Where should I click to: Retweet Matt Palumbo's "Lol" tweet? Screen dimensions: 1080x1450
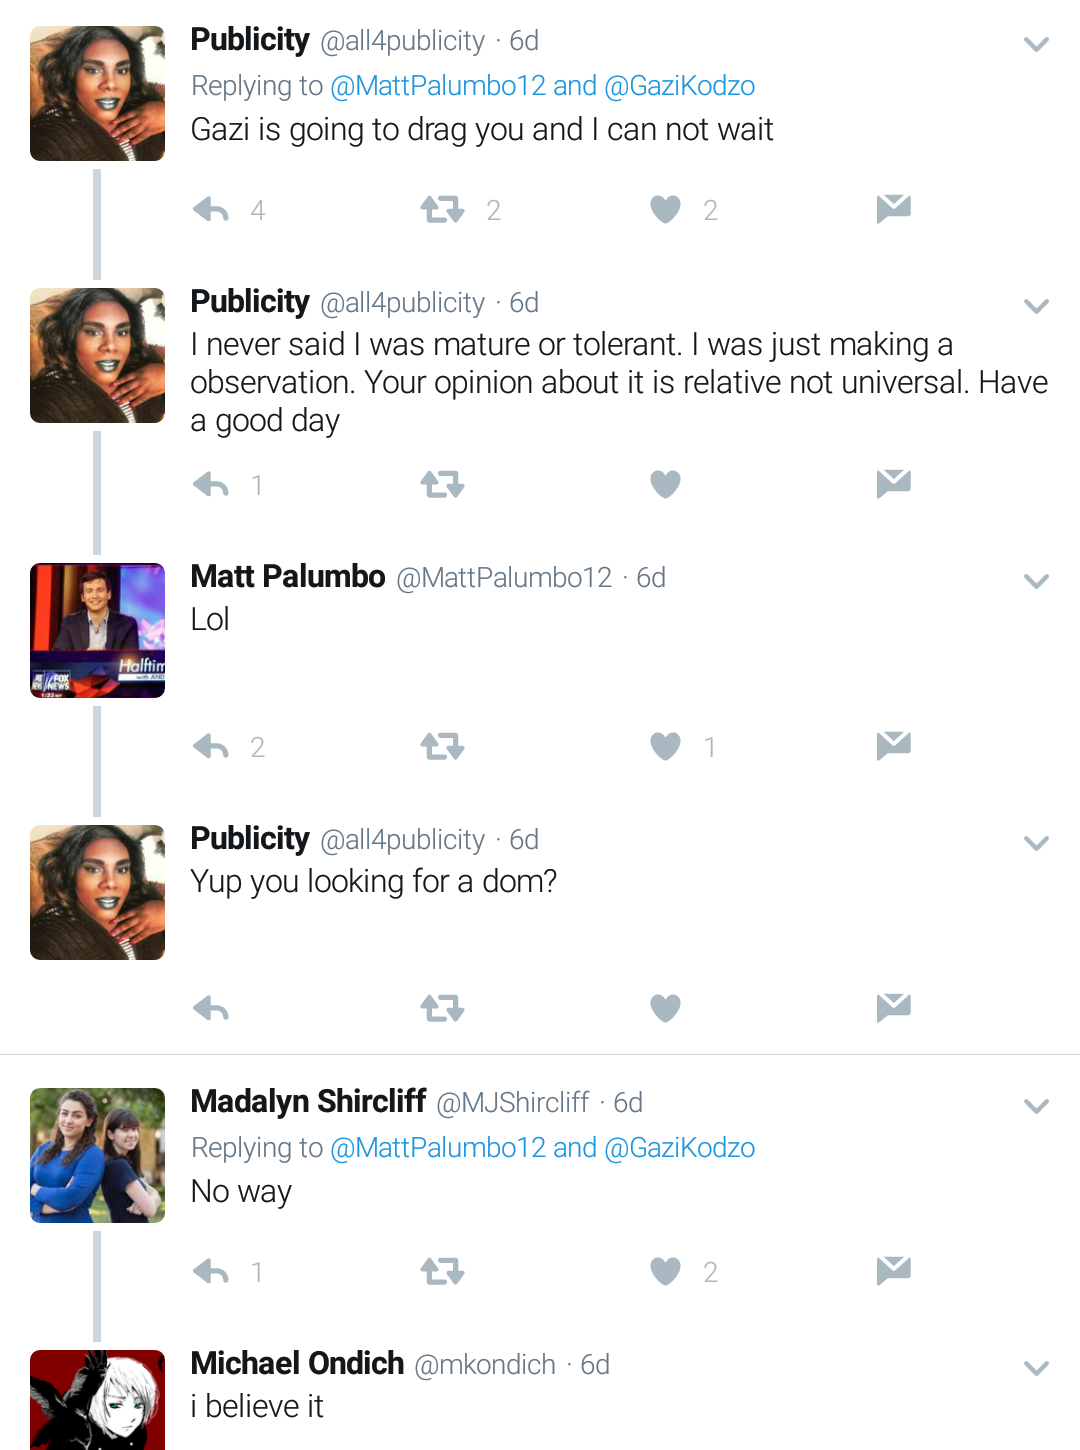[x=442, y=747]
